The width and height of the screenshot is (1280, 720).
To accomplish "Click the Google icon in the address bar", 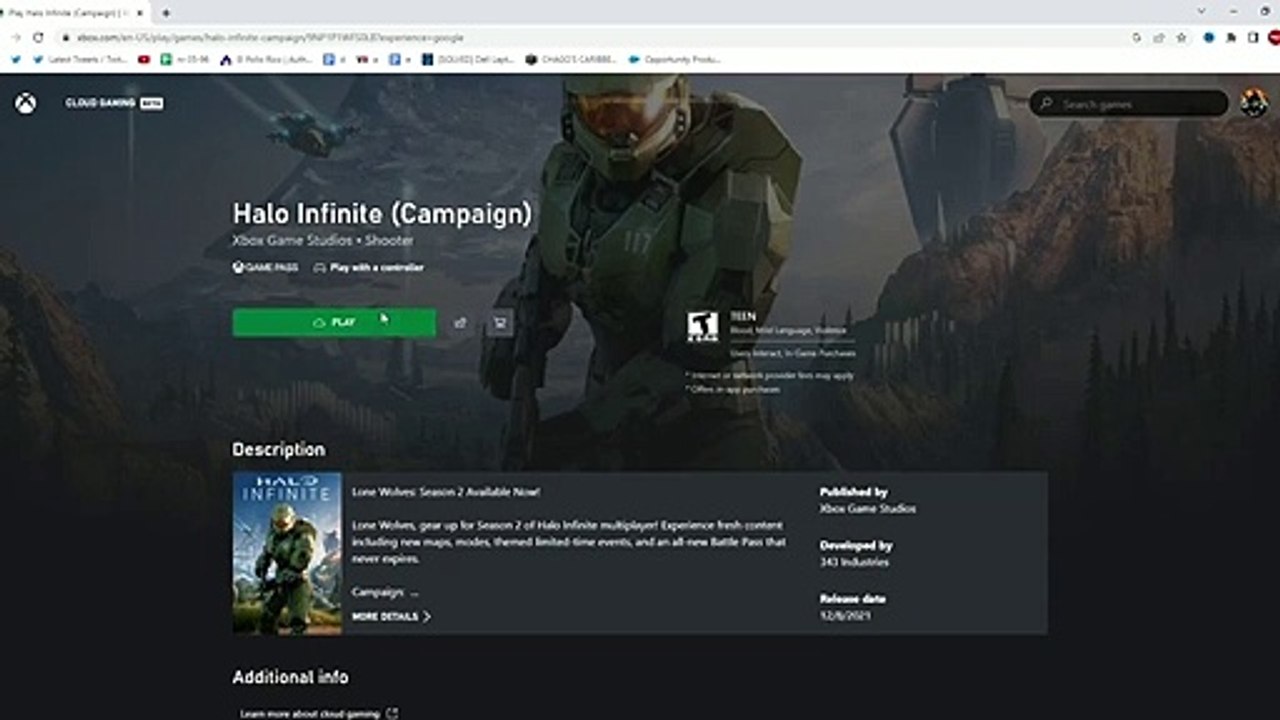I will (1137, 37).
